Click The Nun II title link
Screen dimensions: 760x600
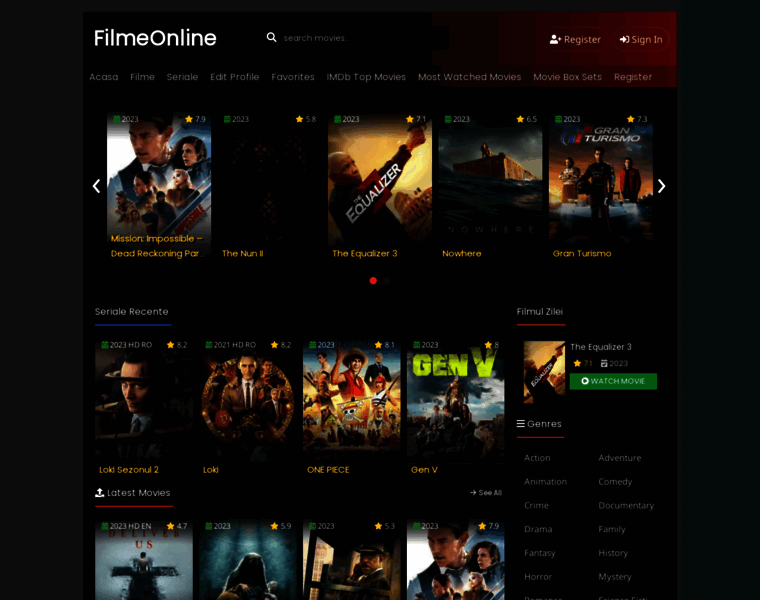tap(243, 253)
